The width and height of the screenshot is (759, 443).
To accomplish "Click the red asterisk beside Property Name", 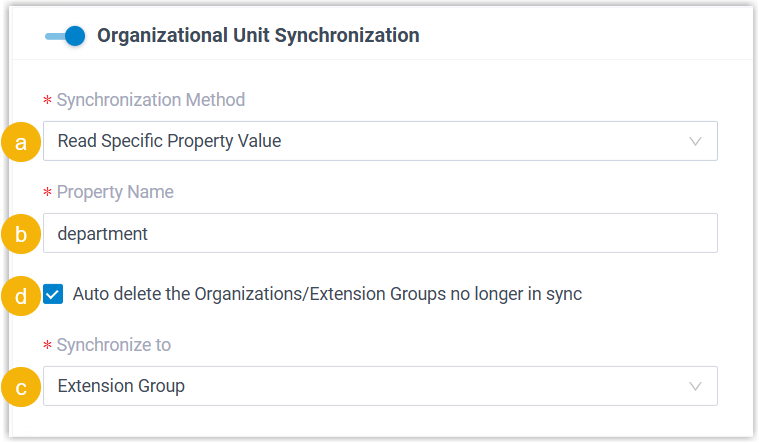I will (47, 193).
